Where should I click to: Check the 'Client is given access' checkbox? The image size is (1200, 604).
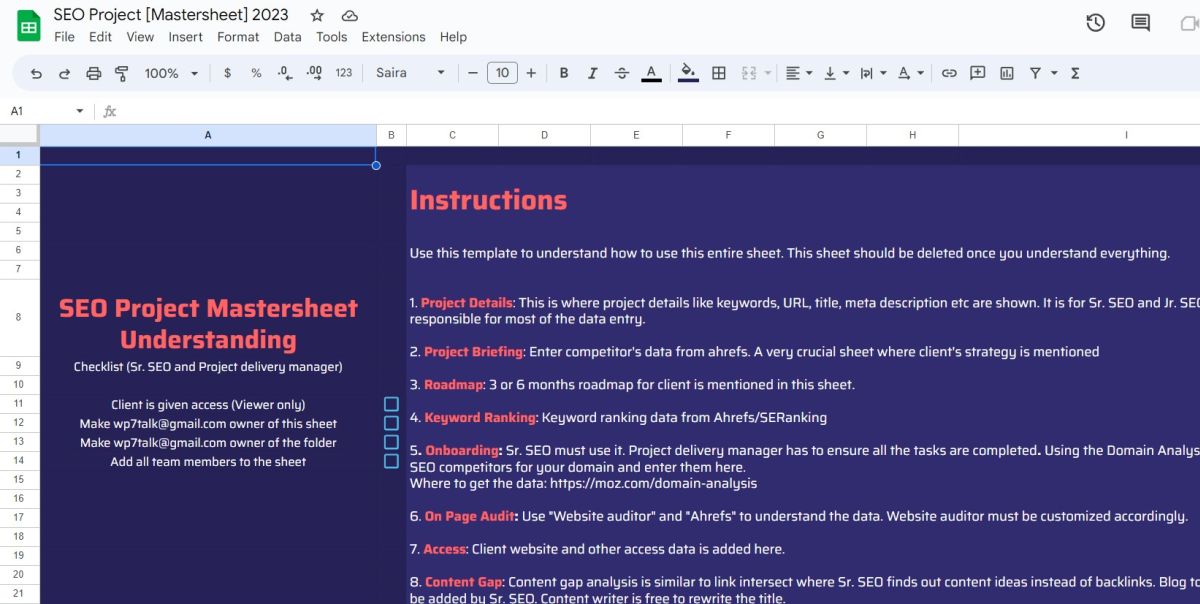(x=391, y=404)
